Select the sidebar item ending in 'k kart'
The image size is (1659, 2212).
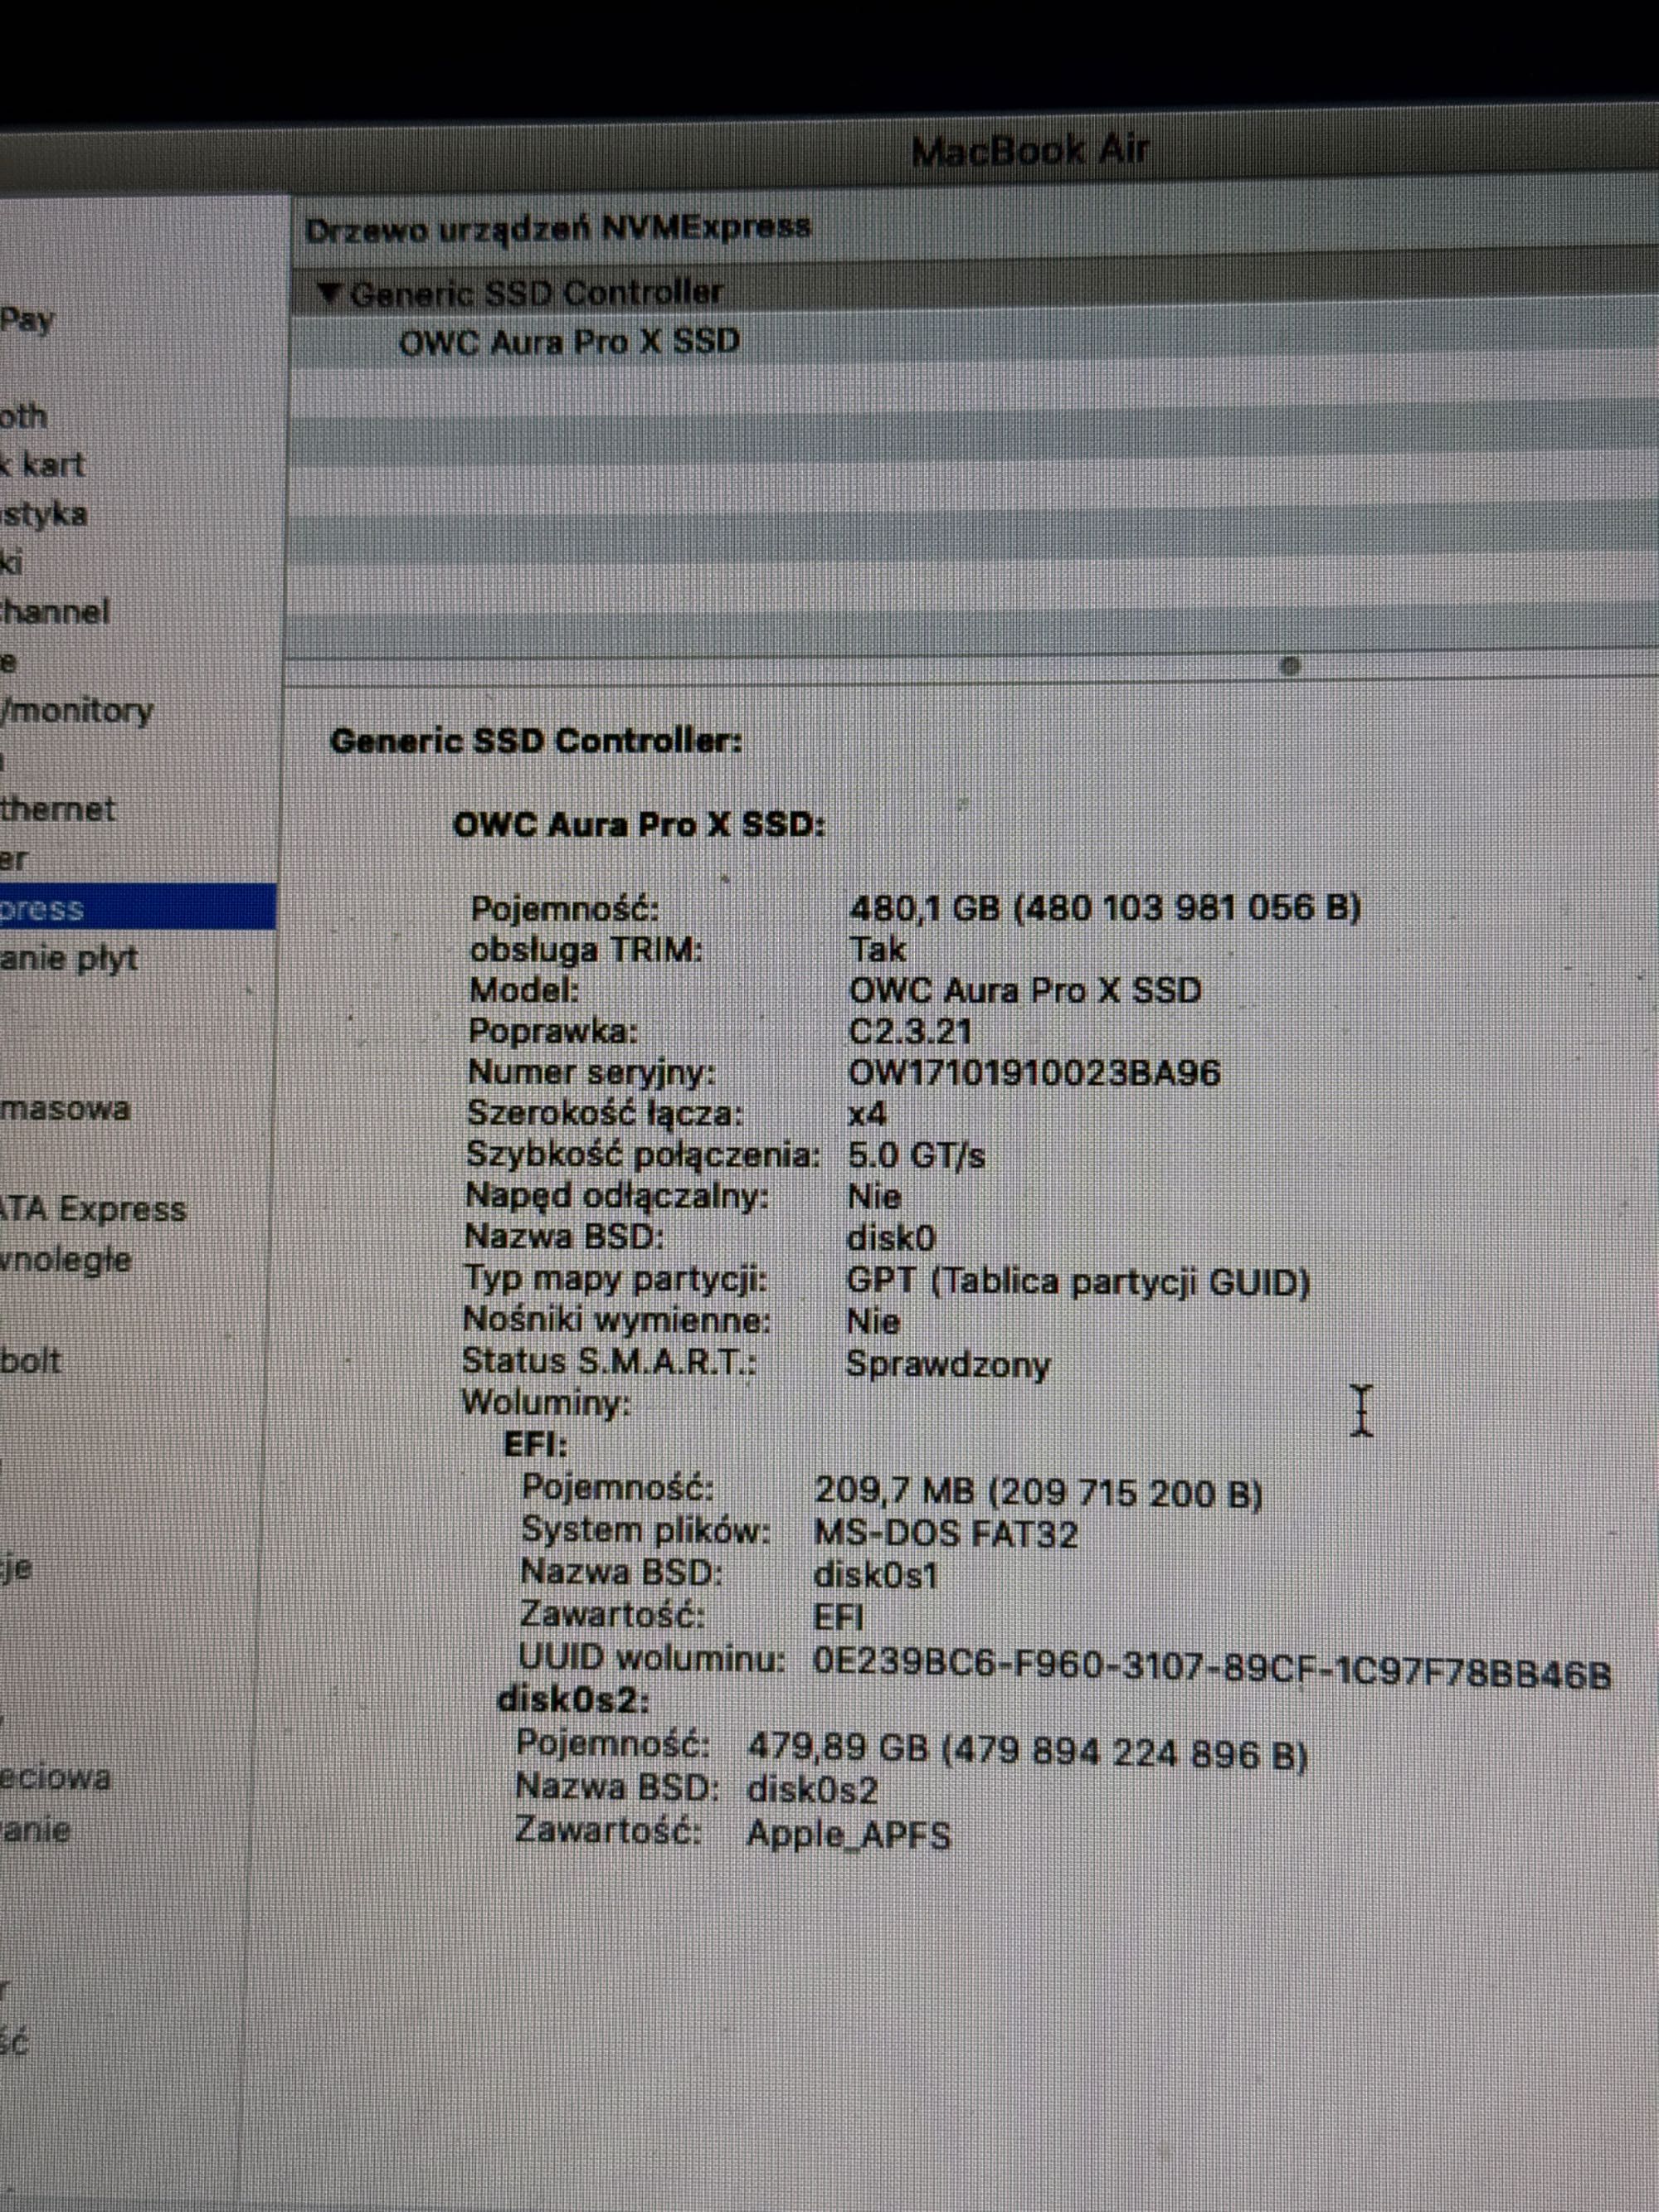pos(43,464)
